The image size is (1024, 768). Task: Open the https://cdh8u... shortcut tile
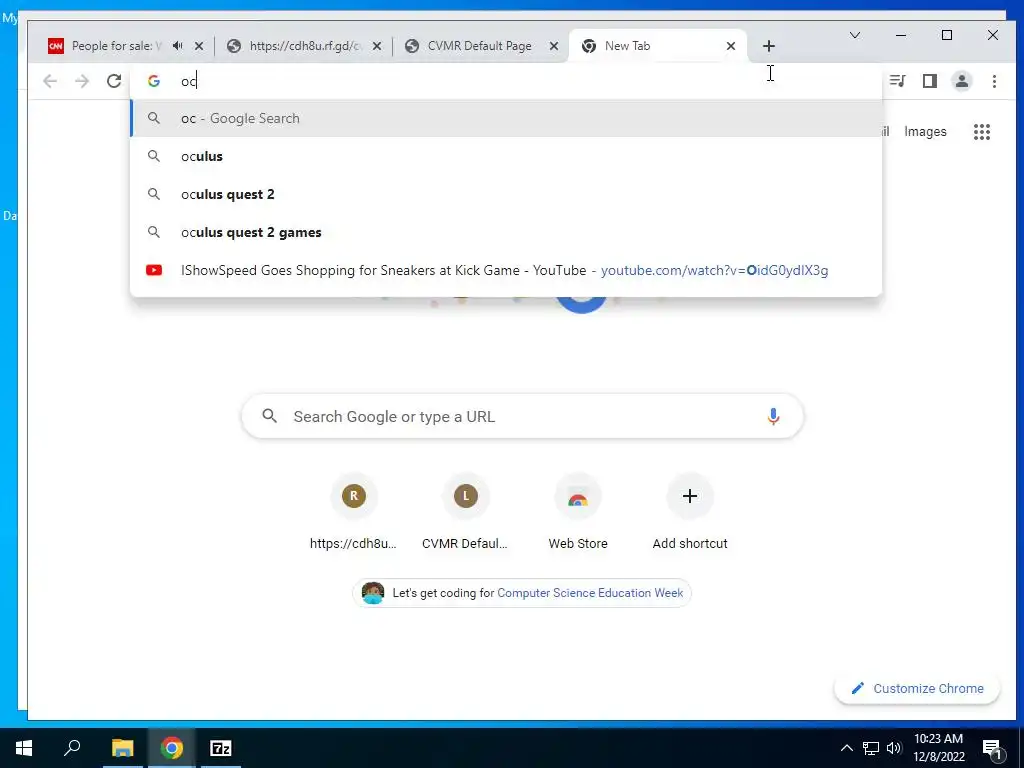353,513
